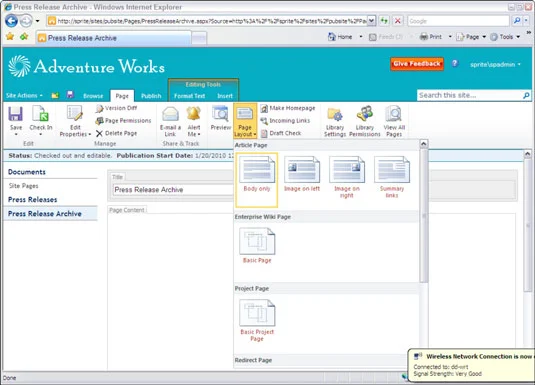The image size is (535, 385).
Task: Open the Home button dropdown arrow
Action: 361,37
